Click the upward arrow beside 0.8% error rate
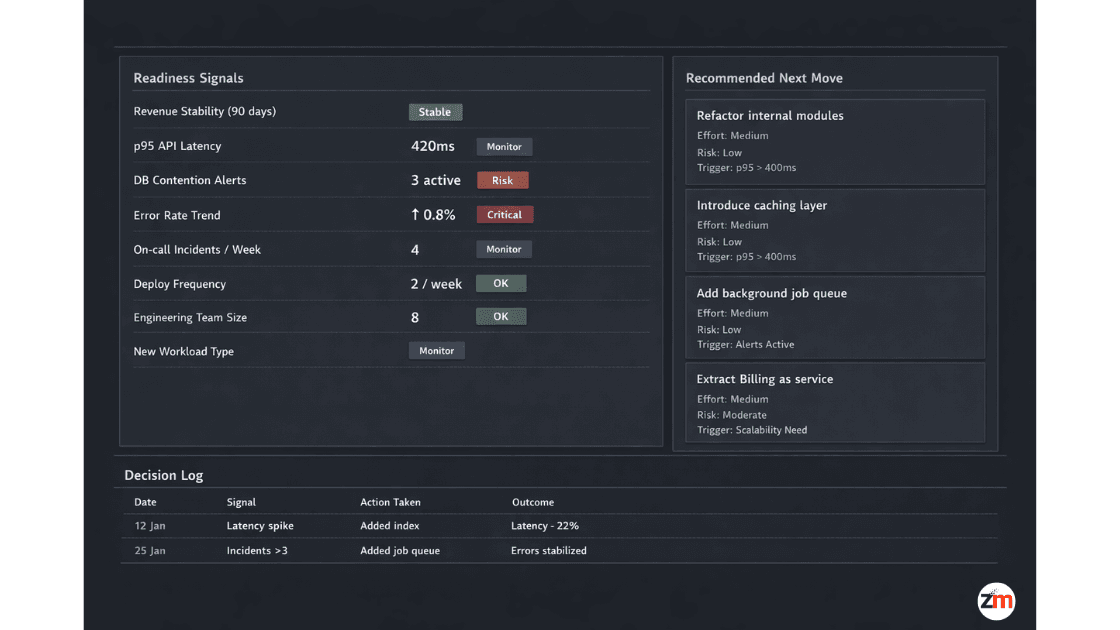The width and height of the screenshot is (1120, 630). pos(415,214)
